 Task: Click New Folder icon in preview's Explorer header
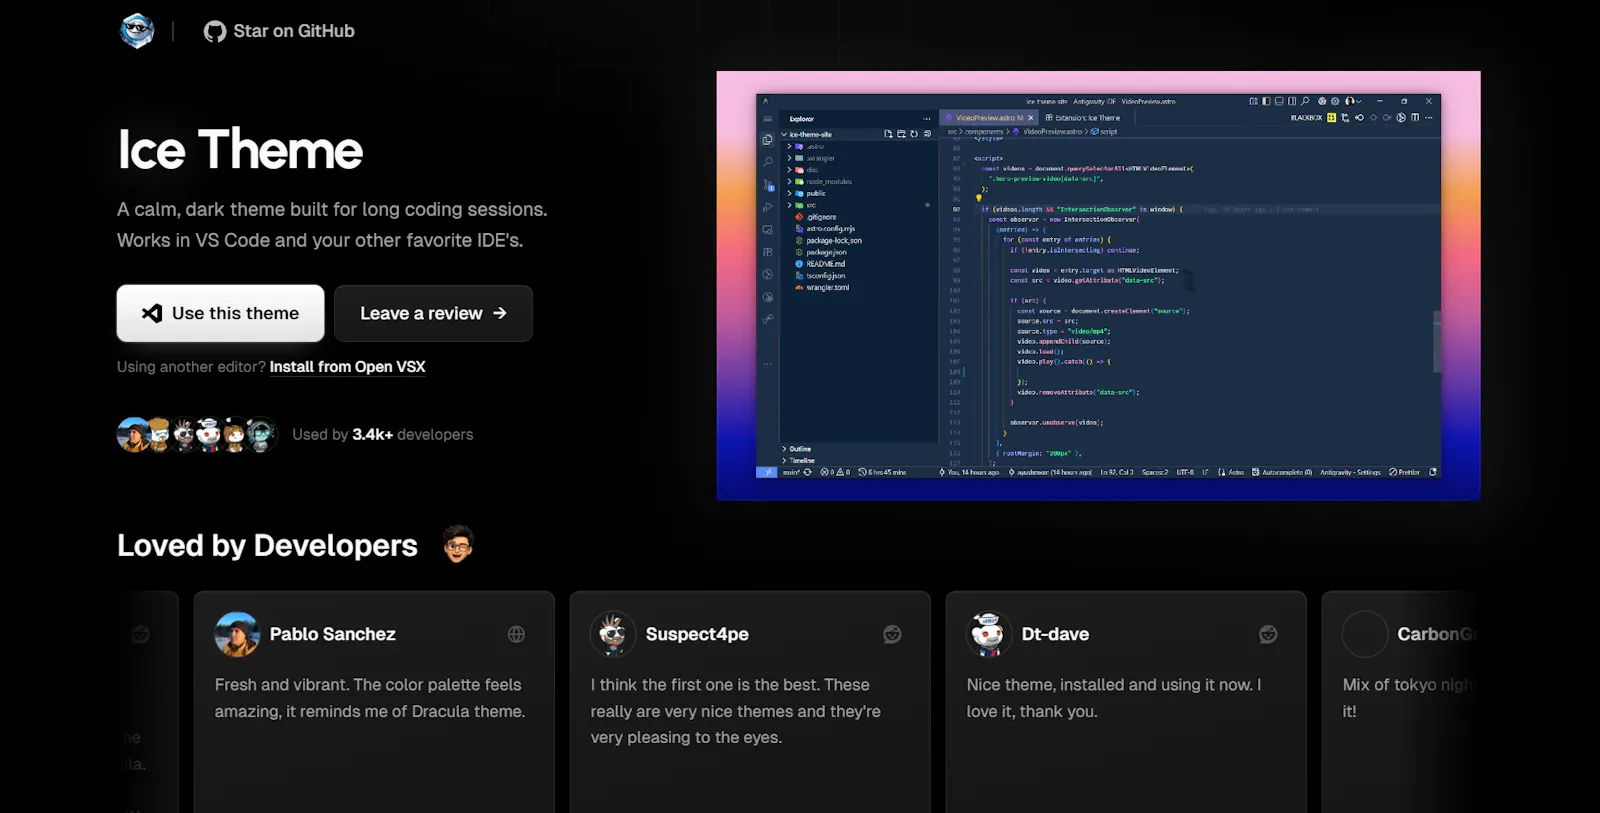point(901,133)
